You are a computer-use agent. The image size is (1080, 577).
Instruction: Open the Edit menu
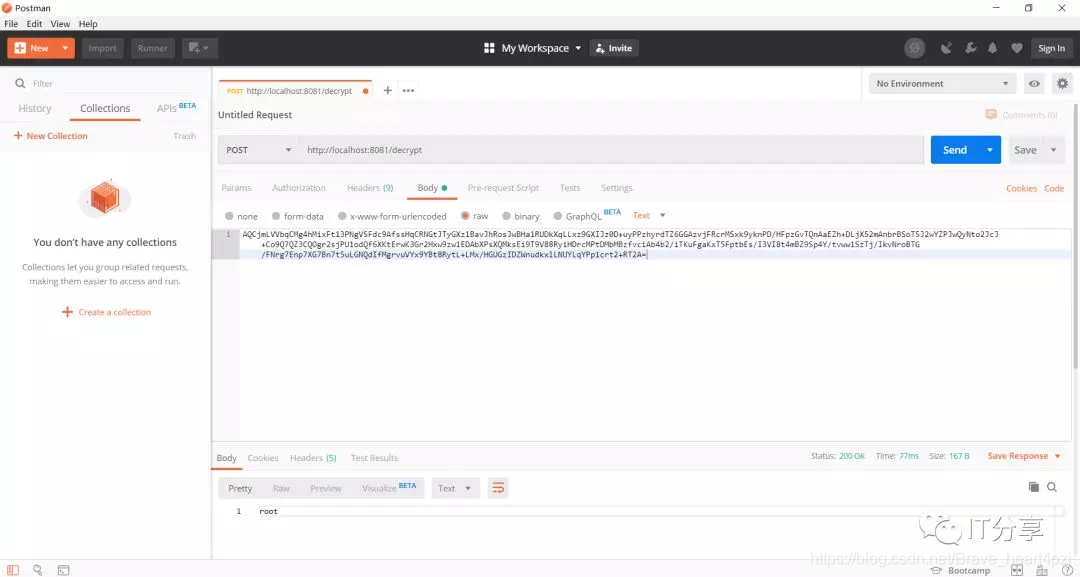click(34, 23)
